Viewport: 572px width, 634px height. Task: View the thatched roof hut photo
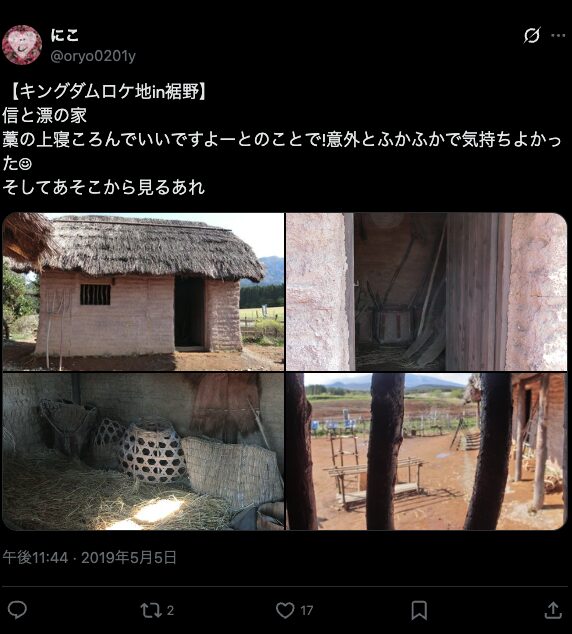click(x=143, y=292)
